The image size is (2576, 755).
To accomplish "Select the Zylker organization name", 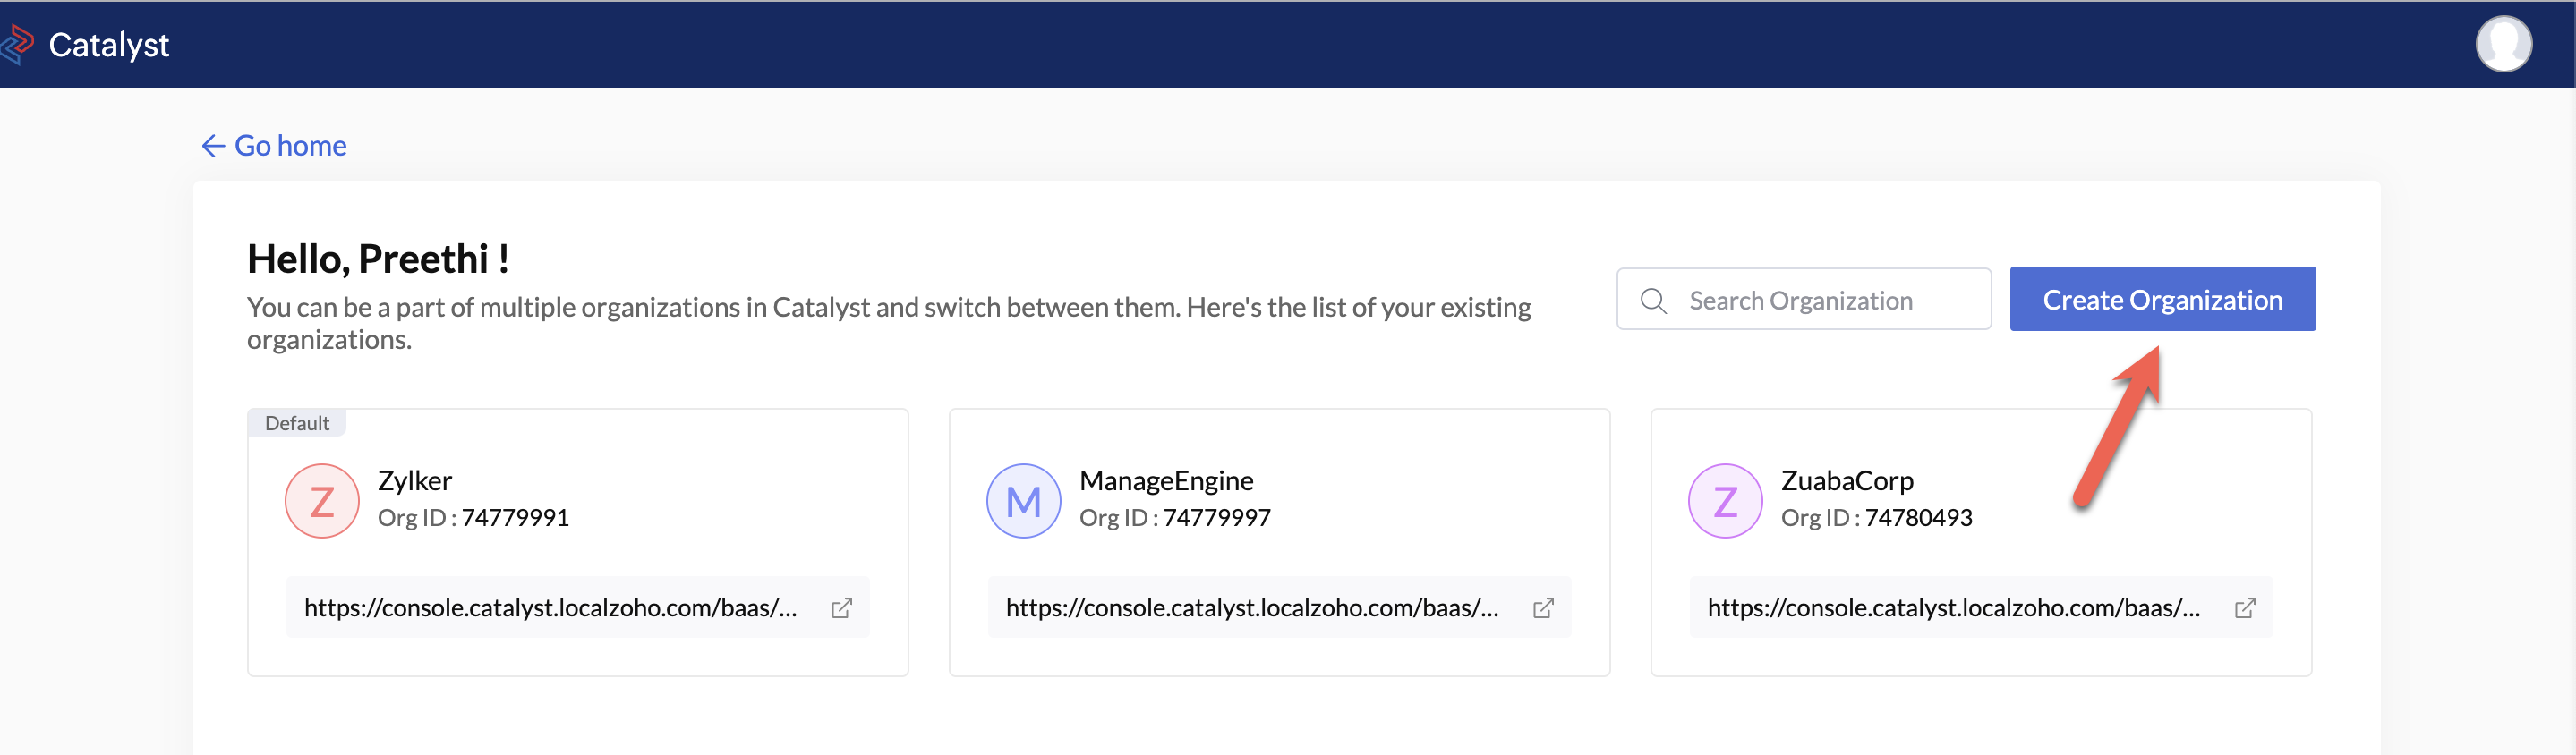I will pos(415,481).
